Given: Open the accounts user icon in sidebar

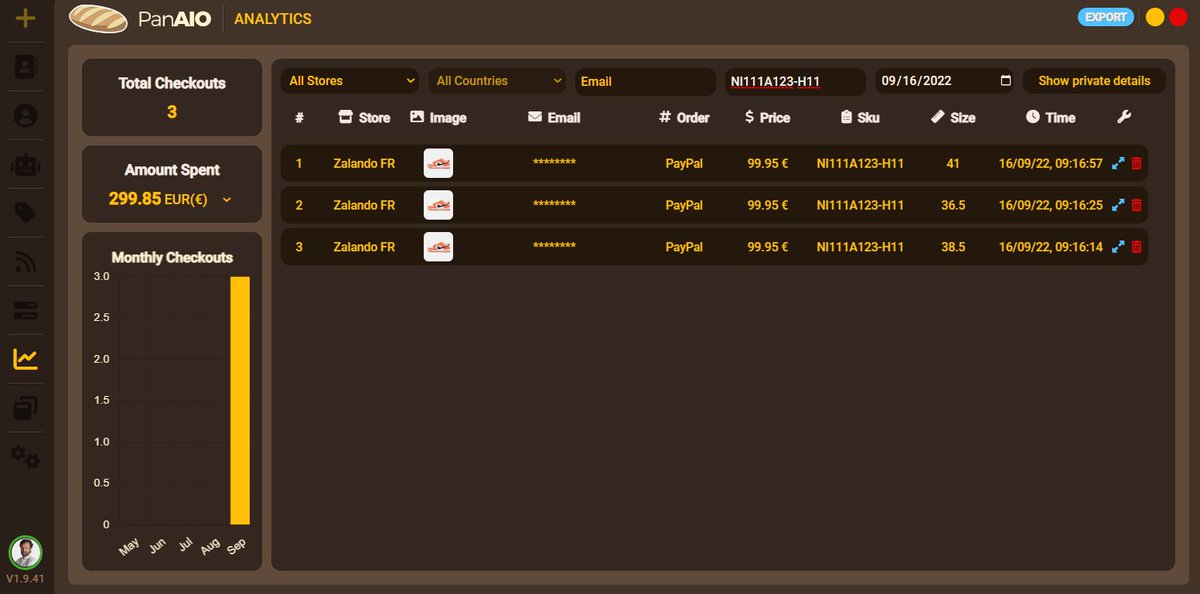Looking at the screenshot, I should point(26,116).
